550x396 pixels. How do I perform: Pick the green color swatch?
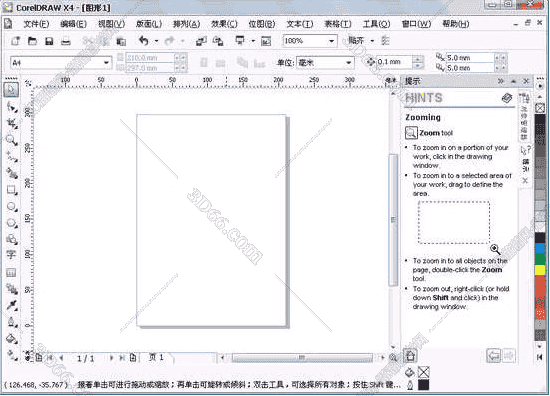pos(540,259)
